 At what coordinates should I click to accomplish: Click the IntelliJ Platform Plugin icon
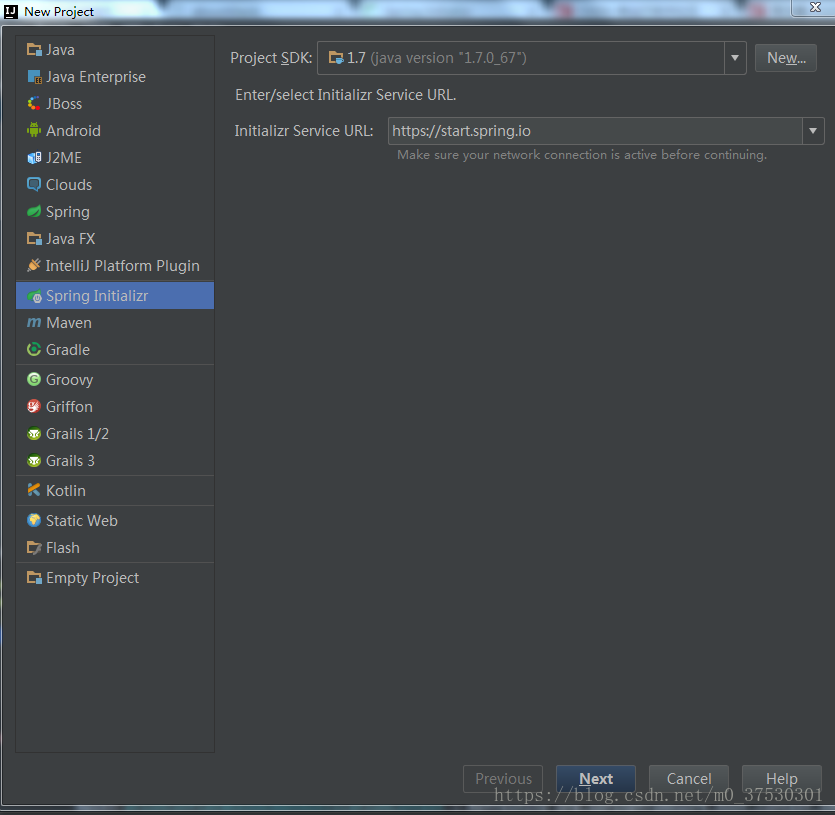(x=34, y=266)
